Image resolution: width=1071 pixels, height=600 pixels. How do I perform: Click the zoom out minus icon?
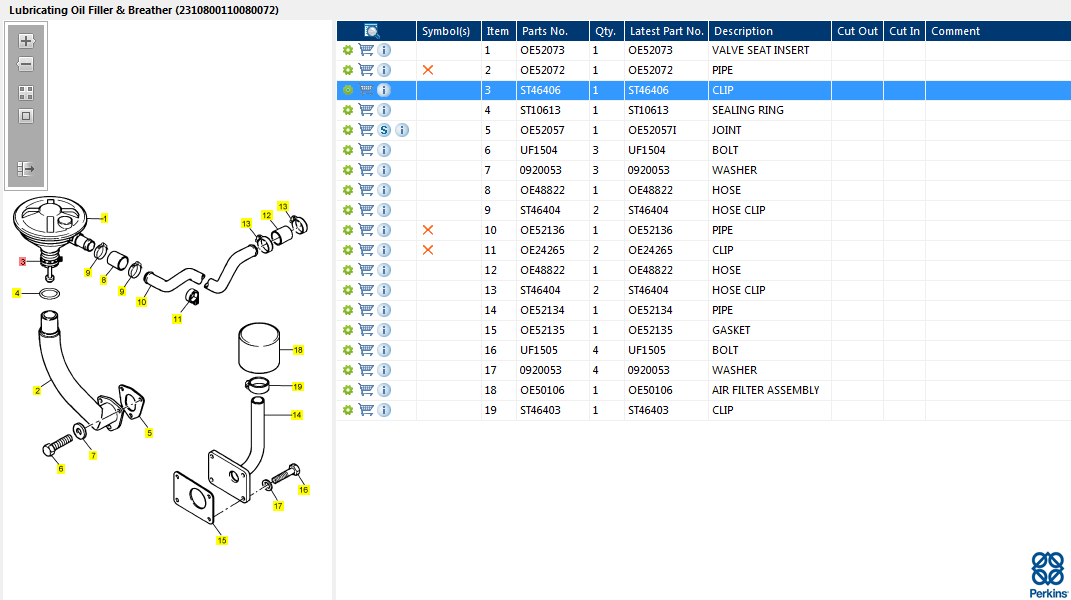(26, 64)
